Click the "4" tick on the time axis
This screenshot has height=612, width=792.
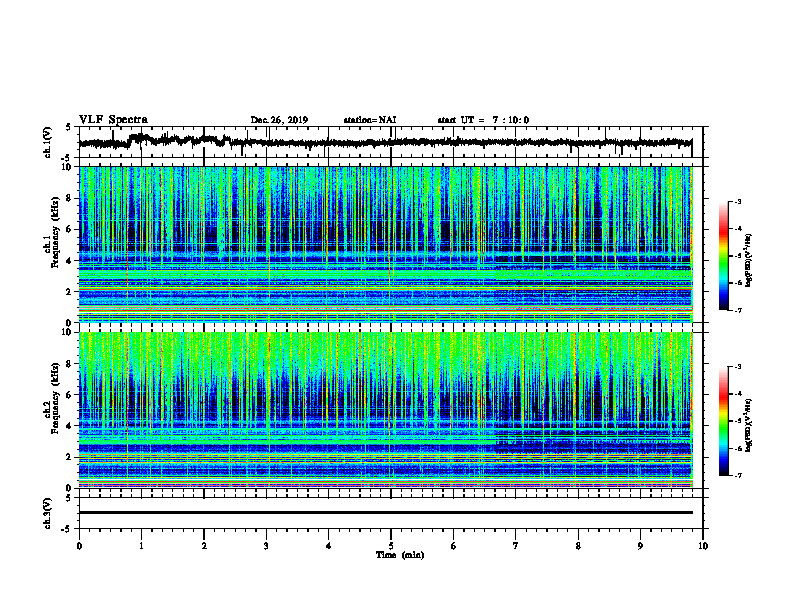[329, 546]
